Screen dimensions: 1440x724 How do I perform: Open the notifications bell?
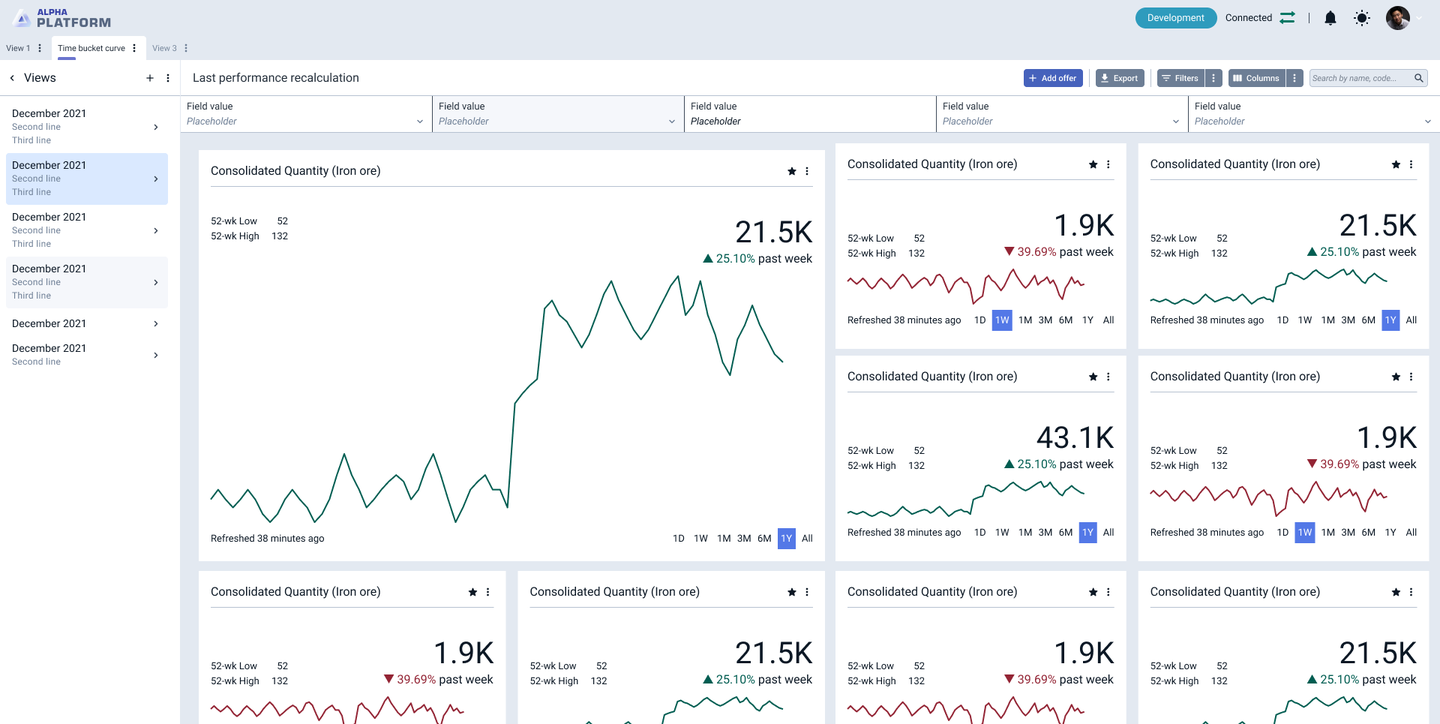1330,18
